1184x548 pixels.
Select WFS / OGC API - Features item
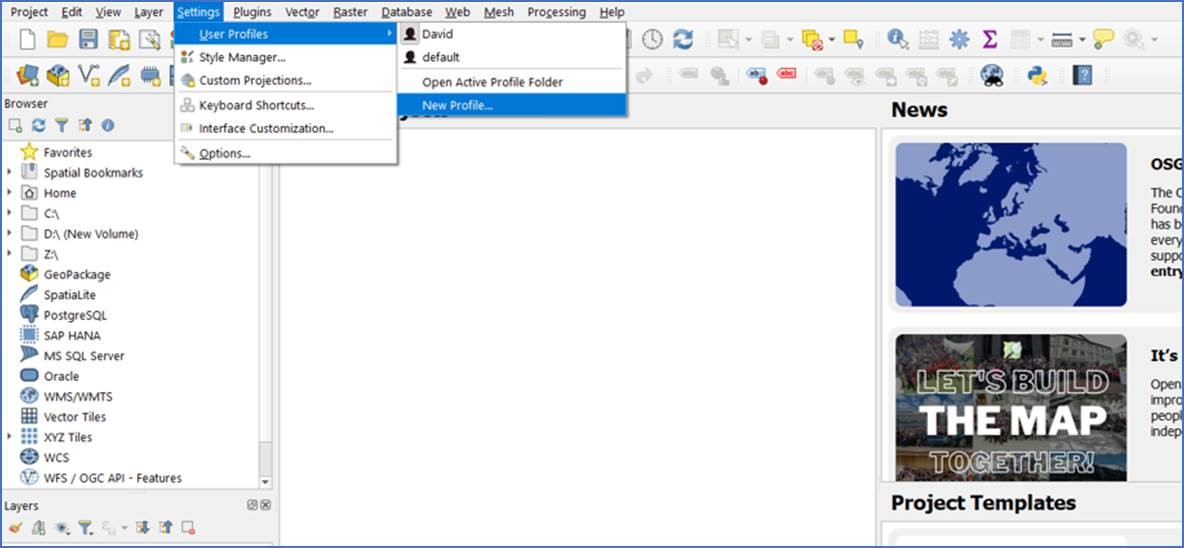coord(113,478)
